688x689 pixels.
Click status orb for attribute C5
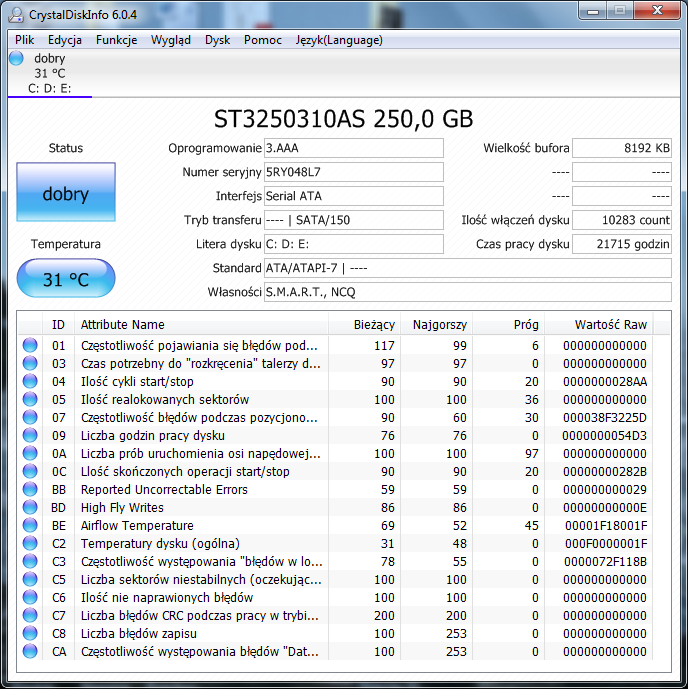[x=30, y=580]
